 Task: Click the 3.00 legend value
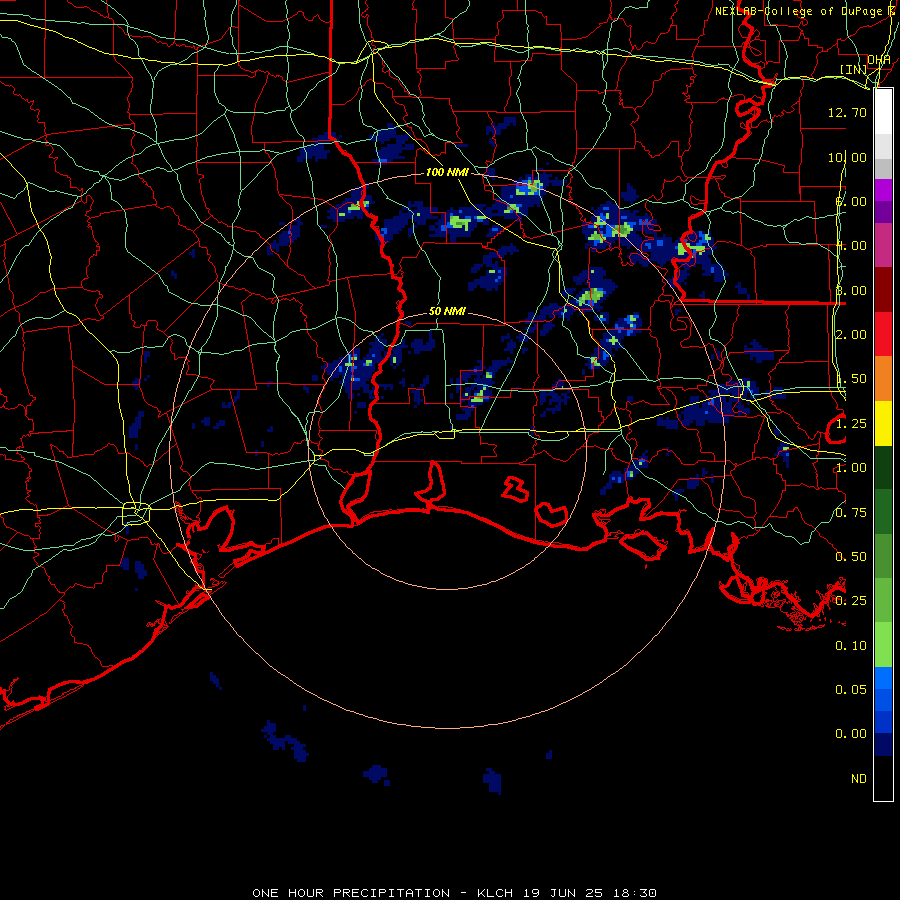tap(851, 290)
